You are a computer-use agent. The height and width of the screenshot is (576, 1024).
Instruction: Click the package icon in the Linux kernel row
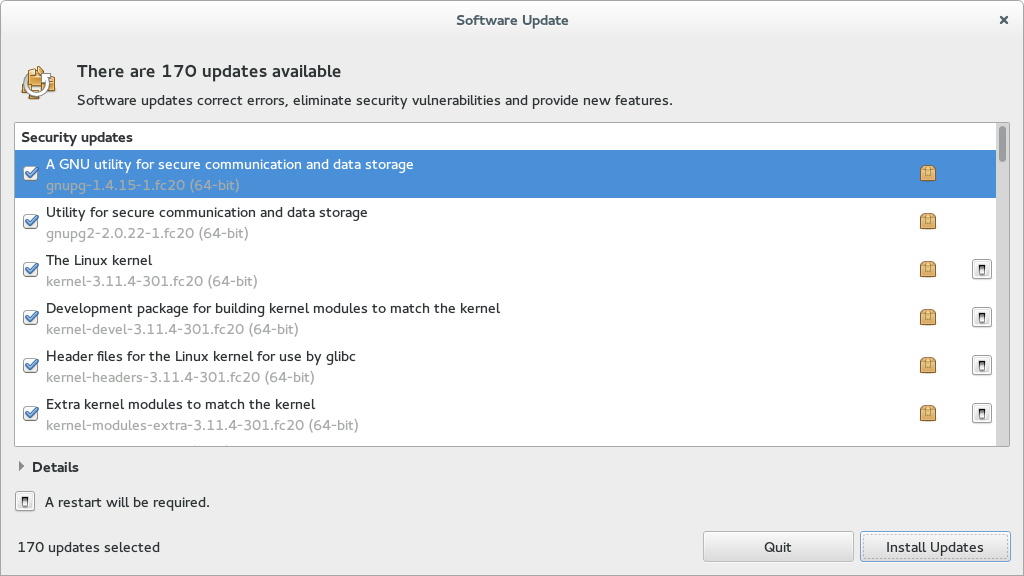coord(928,269)
